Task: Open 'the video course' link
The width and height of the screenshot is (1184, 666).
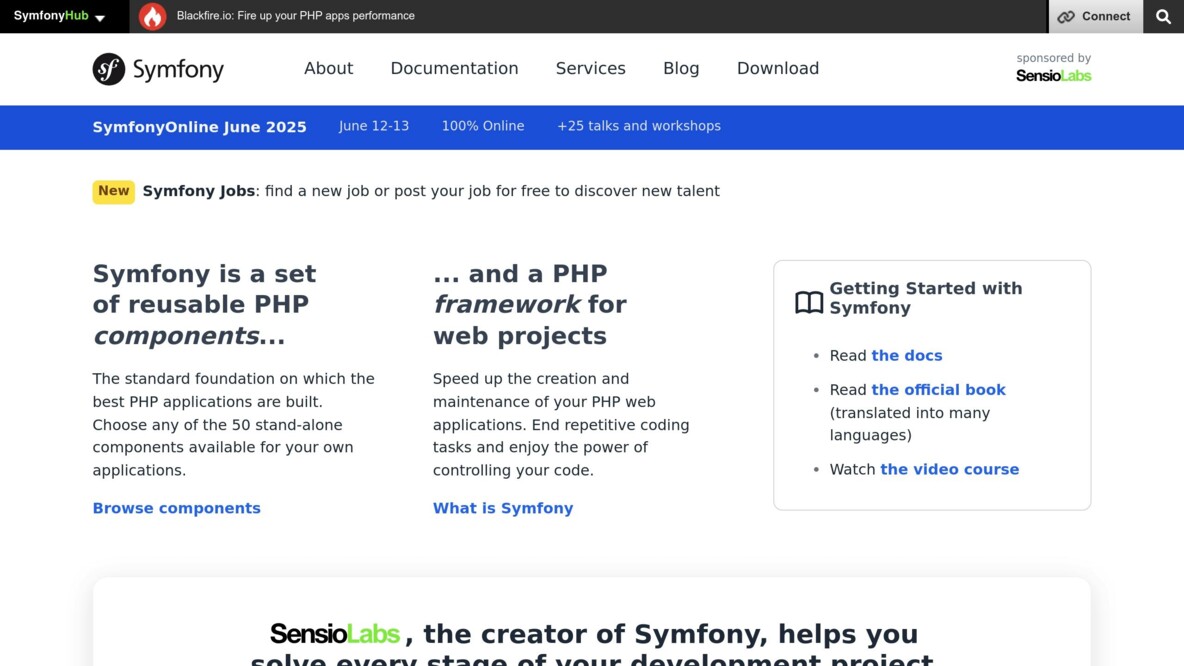Action: [949, 469]
